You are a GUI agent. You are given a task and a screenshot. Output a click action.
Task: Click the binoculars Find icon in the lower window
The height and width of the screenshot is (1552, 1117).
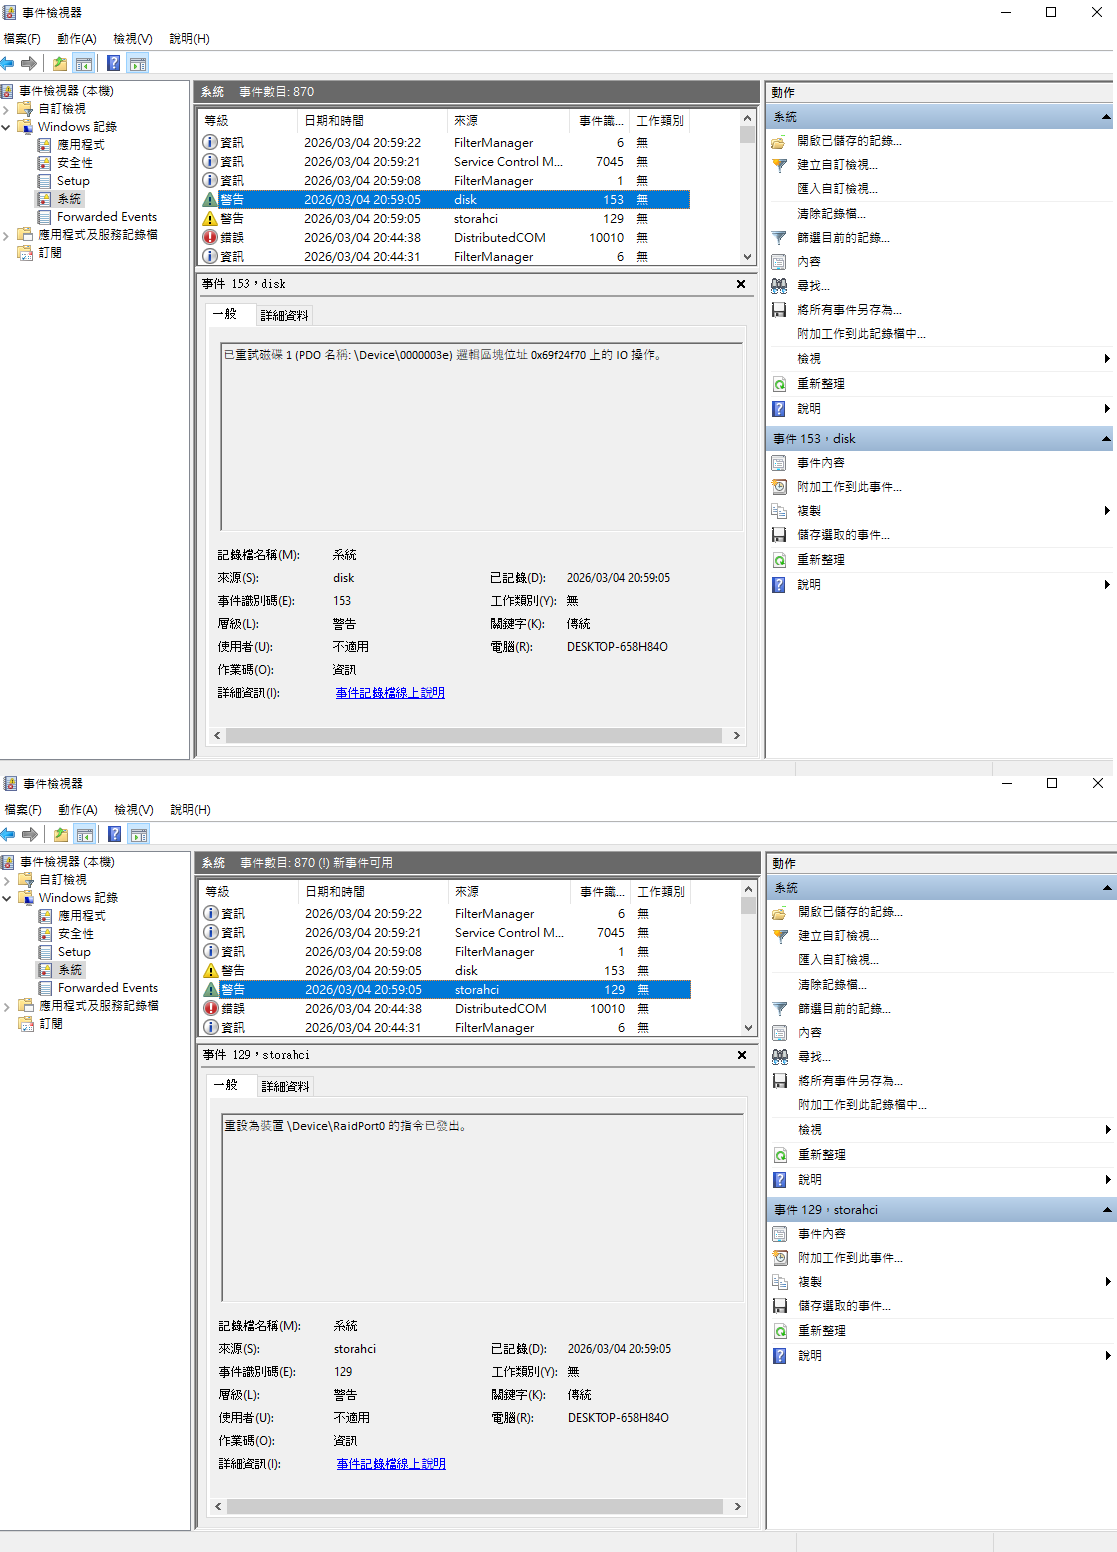(x=780, y=1057)
